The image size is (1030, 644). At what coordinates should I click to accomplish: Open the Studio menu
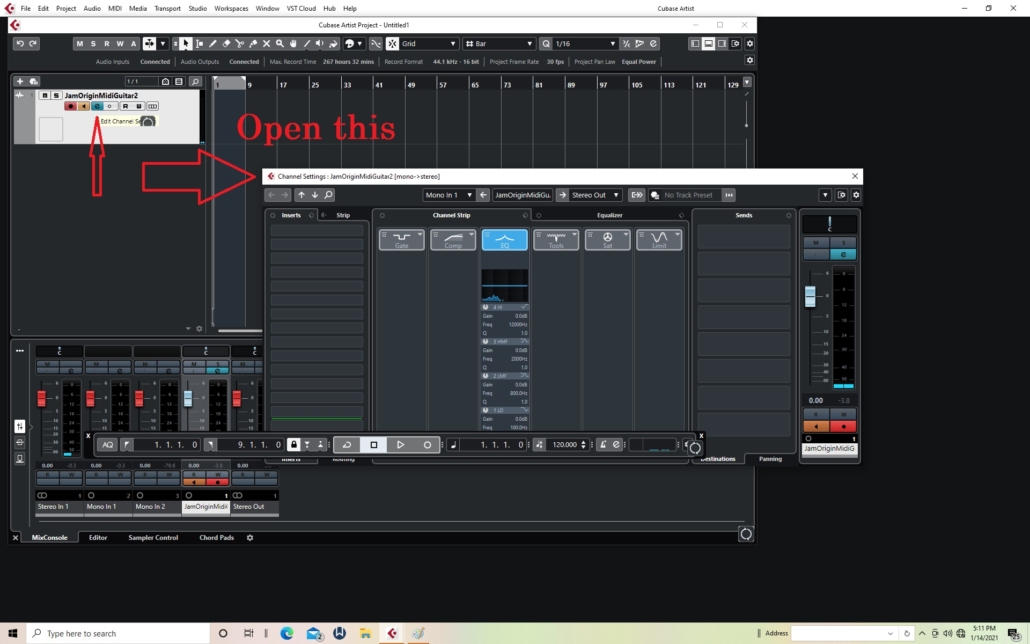(x=197, y=9)
